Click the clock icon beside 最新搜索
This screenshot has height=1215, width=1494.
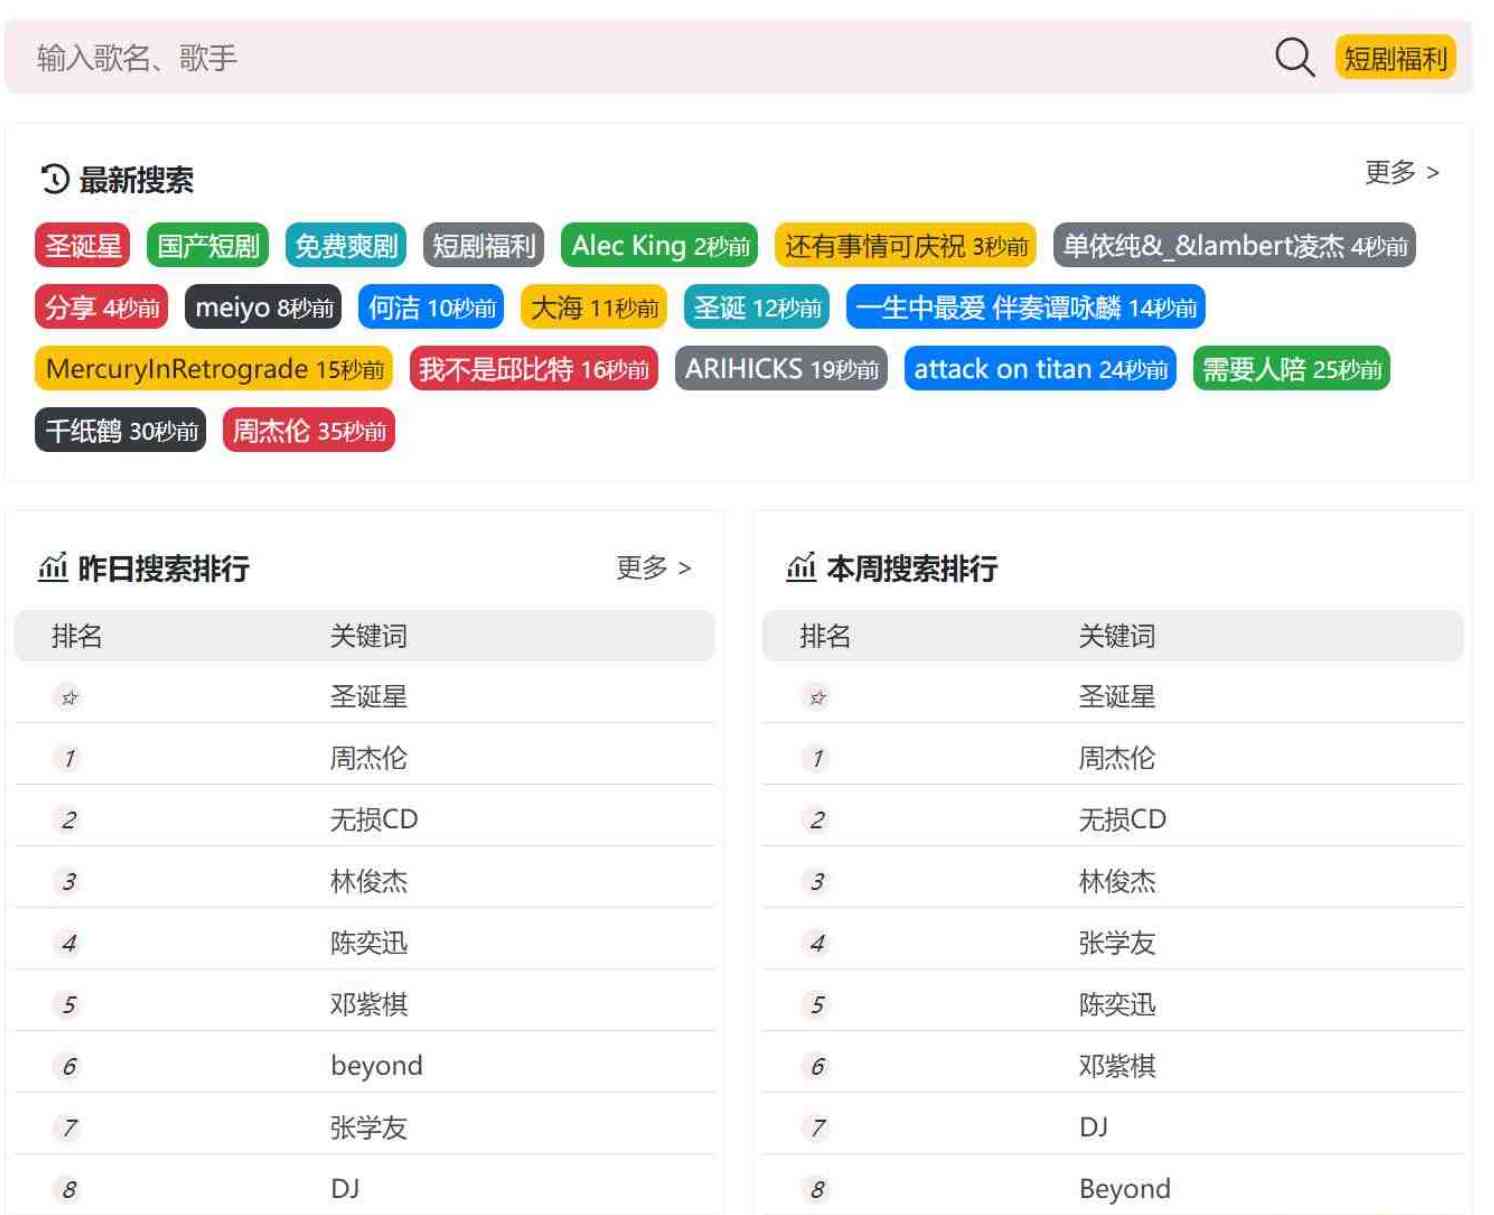pyautogui.click(x=55, y=180)
